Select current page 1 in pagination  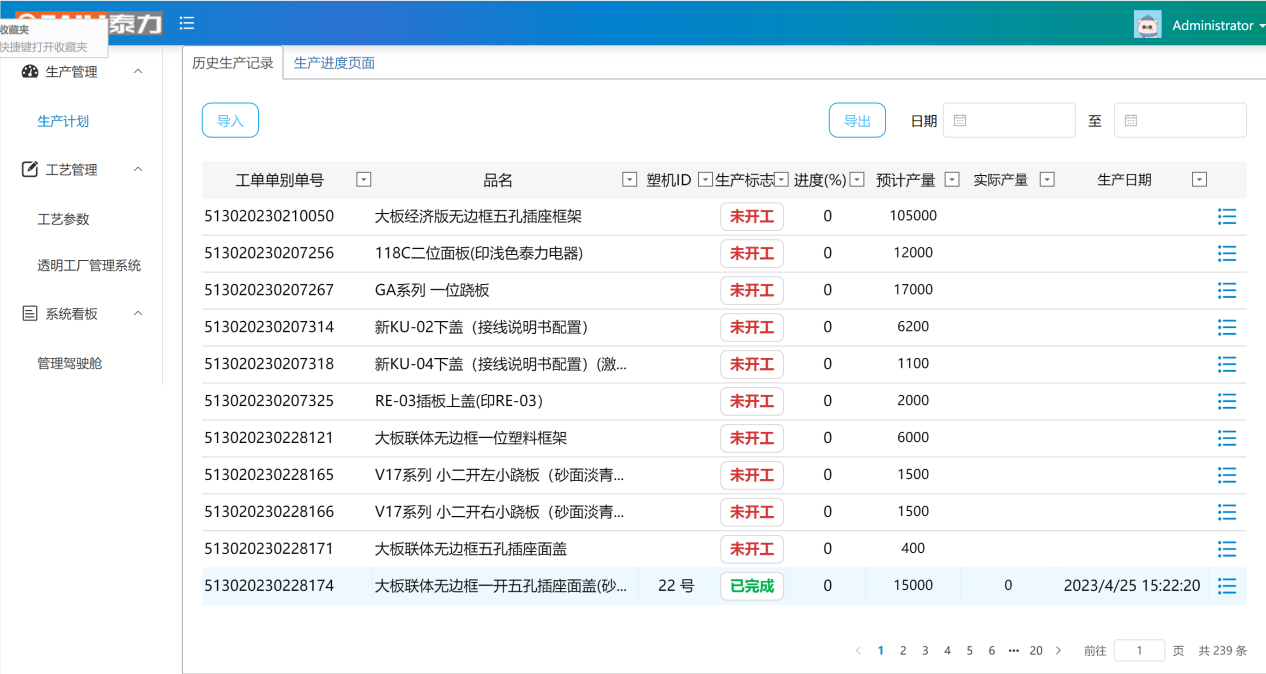click(881, 650)
